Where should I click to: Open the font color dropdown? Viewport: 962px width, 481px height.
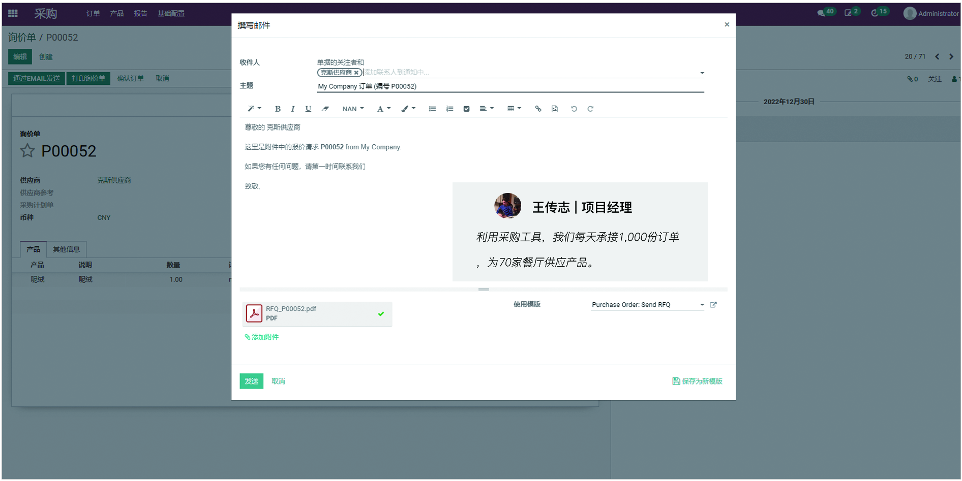(383, 108)
